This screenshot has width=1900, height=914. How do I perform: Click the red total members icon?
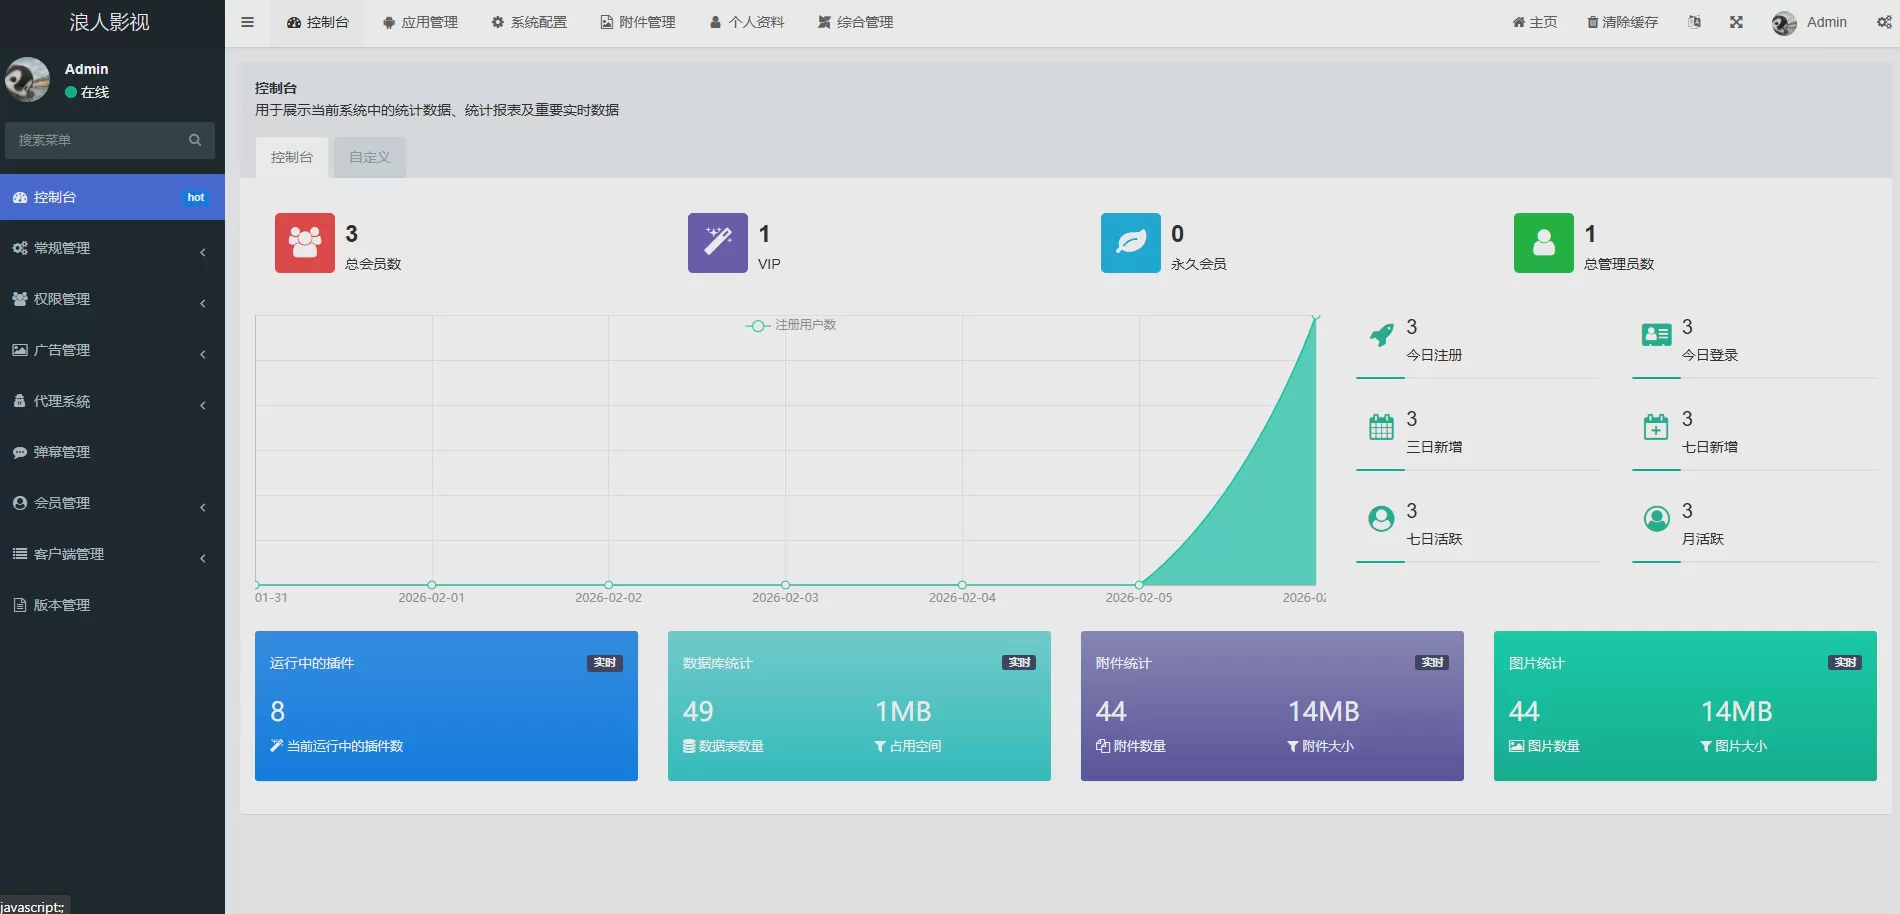point(305,243)
